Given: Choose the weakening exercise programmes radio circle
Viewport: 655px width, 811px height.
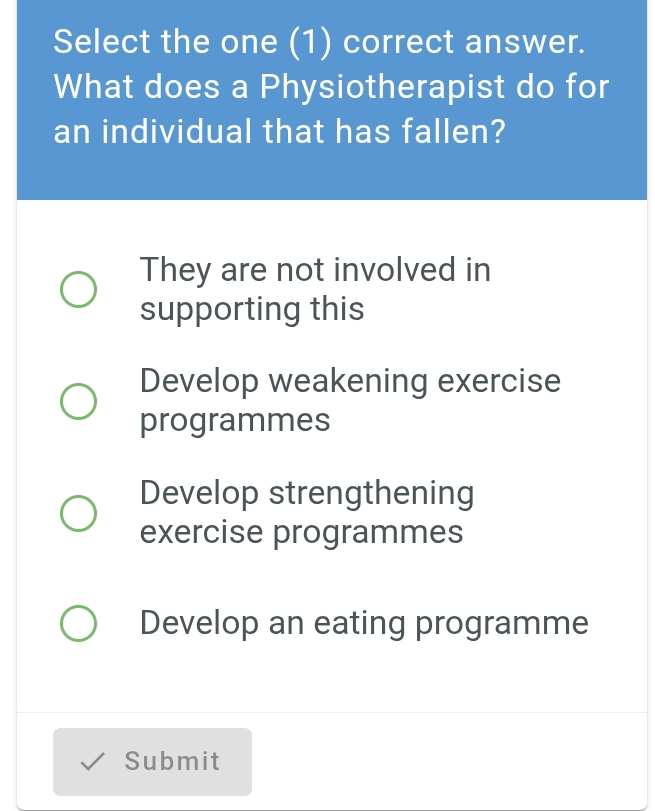Looking at the screenshot, I should click(x=78, y=401).
